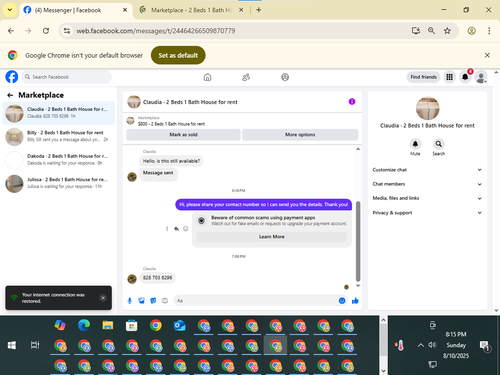Open Chrome three-dot menu
This screenshot has height=375, width=500.
coord(489,31)
